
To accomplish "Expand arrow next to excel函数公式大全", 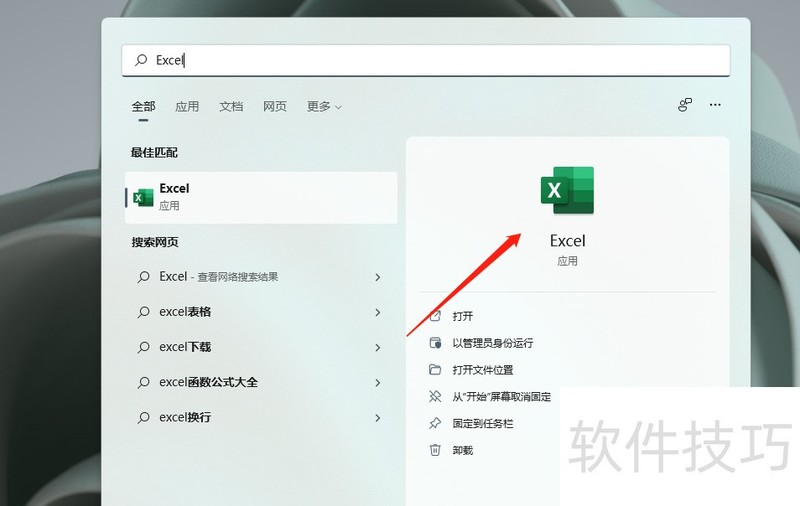I will point(378,383).
